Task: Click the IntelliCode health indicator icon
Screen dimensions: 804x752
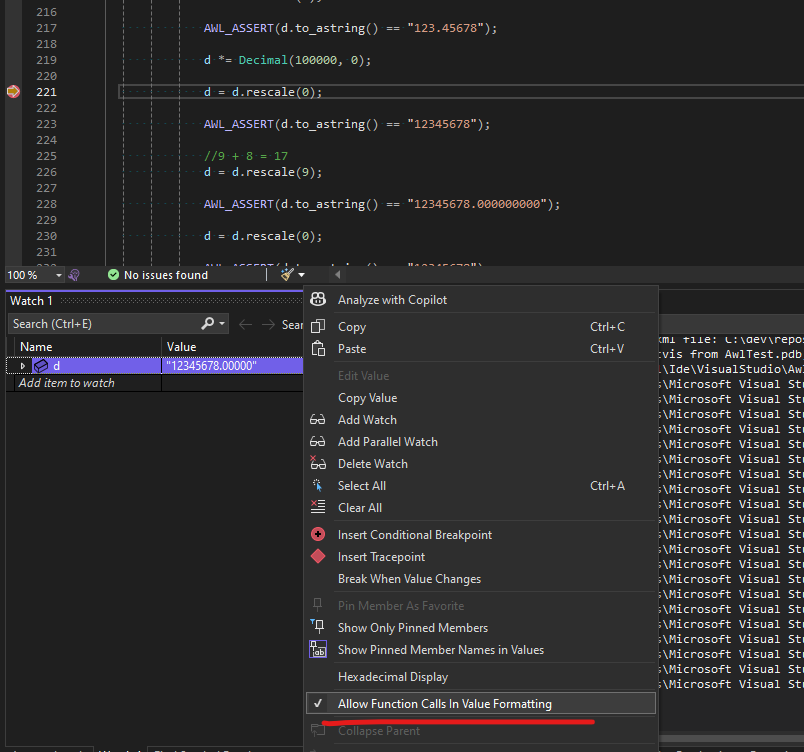Action: pos(74,275)
